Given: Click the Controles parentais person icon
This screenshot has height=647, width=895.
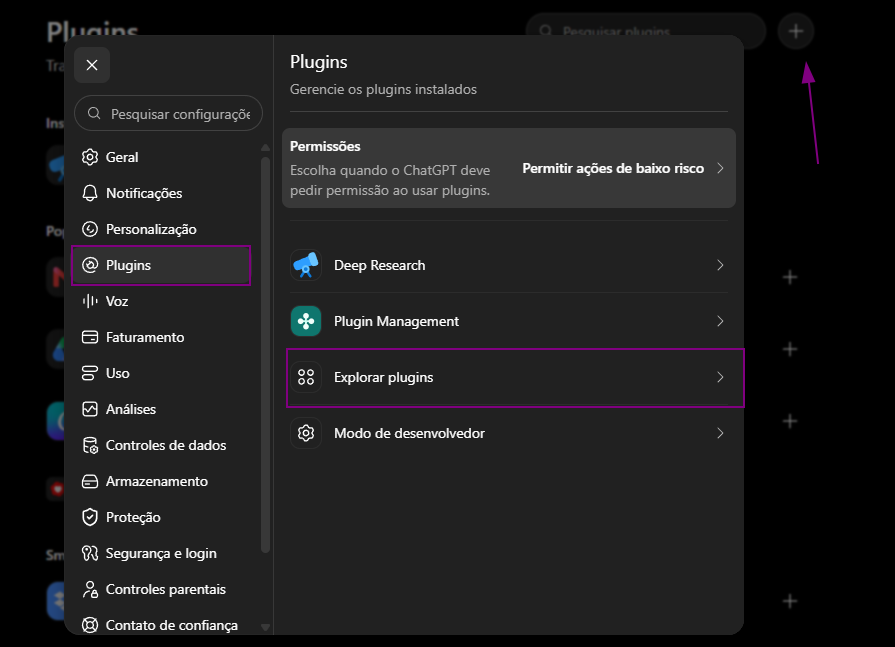Looking at the screenshot, I should (x=90, y=589).
